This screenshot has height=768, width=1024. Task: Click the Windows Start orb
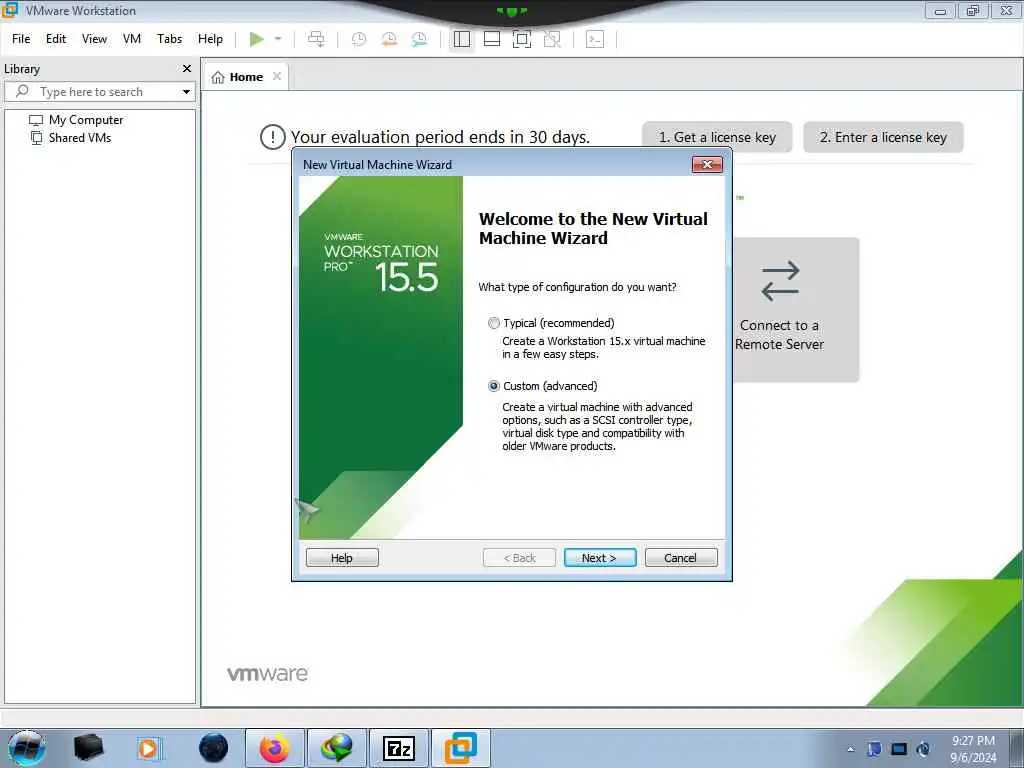[26, 748]
